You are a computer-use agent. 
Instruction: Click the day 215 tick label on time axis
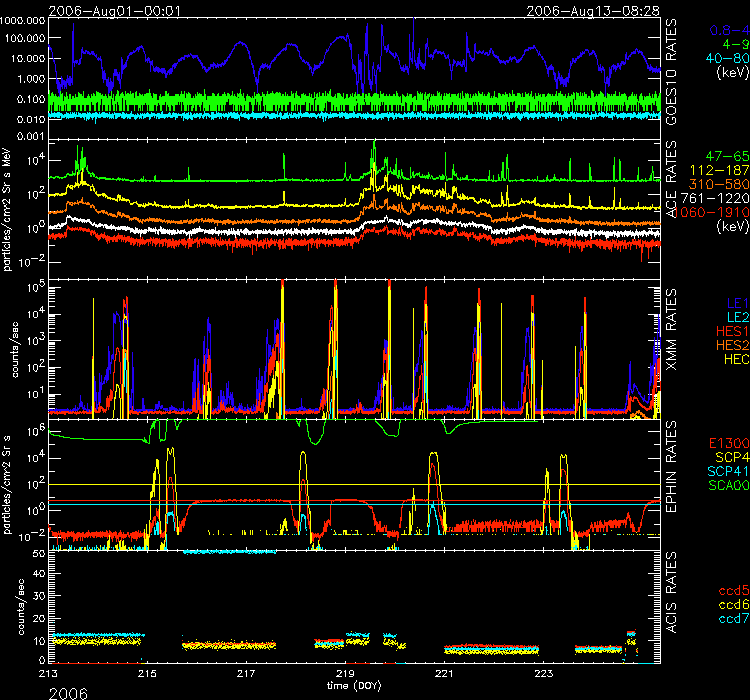tap(148, 676)
